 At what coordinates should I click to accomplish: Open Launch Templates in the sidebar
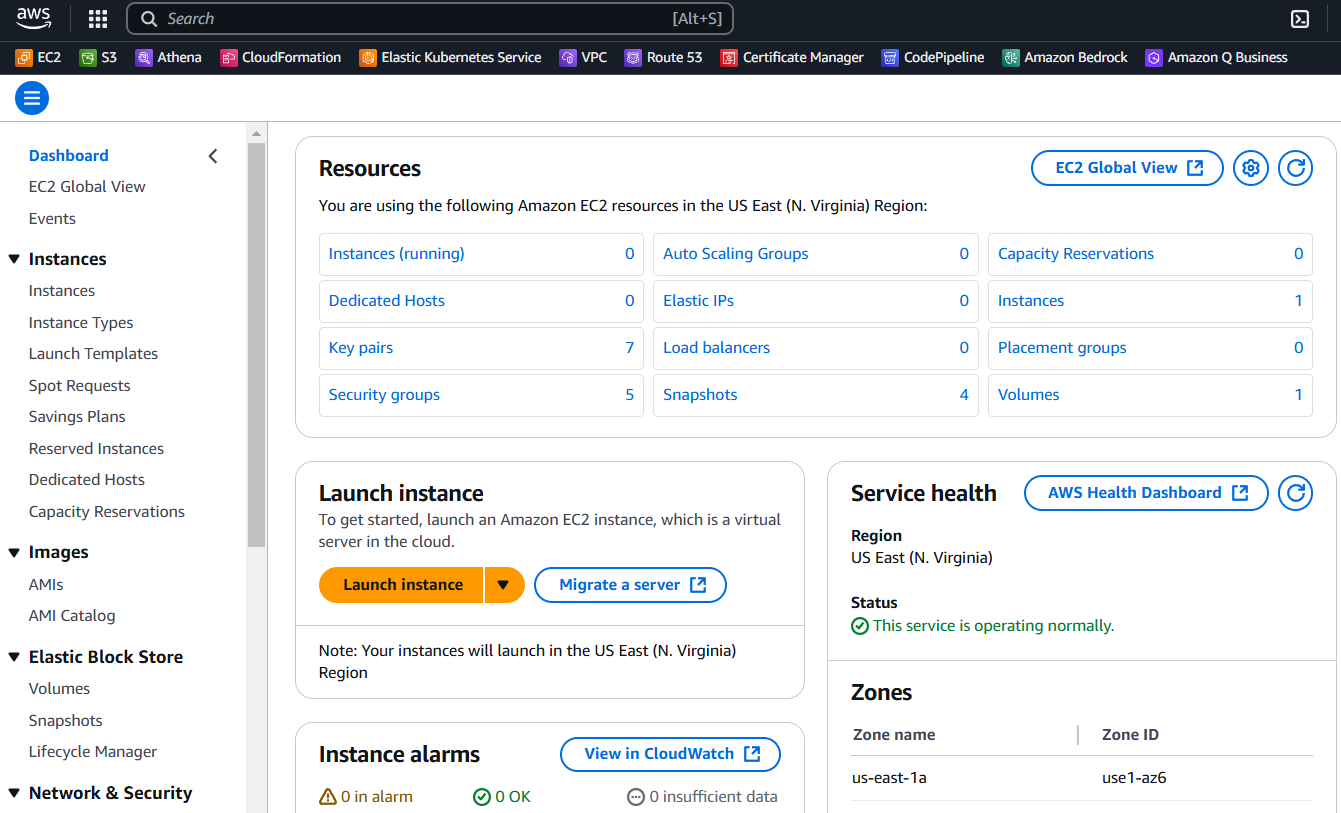tap(93, 354)
